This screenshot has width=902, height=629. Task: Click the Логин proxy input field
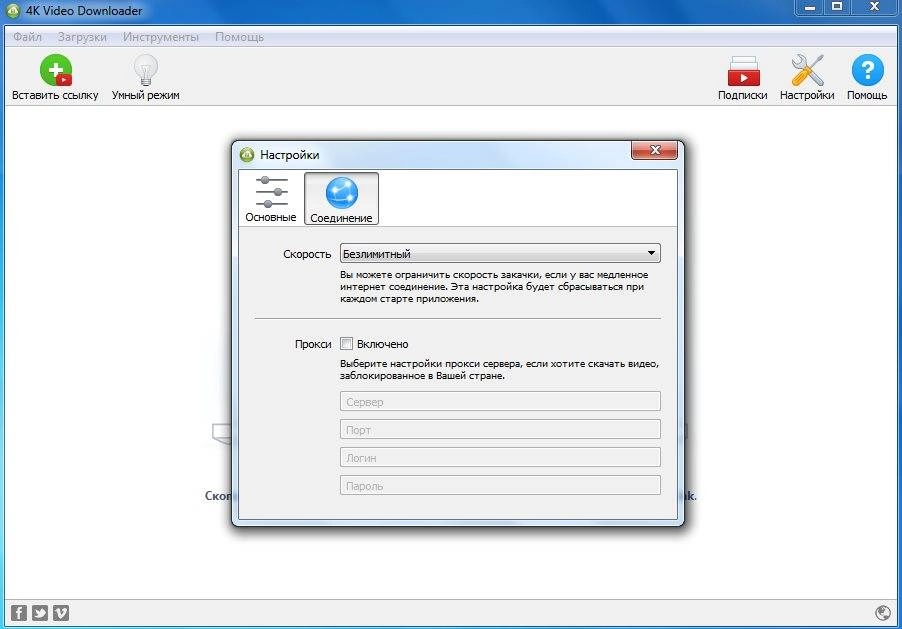500,458
